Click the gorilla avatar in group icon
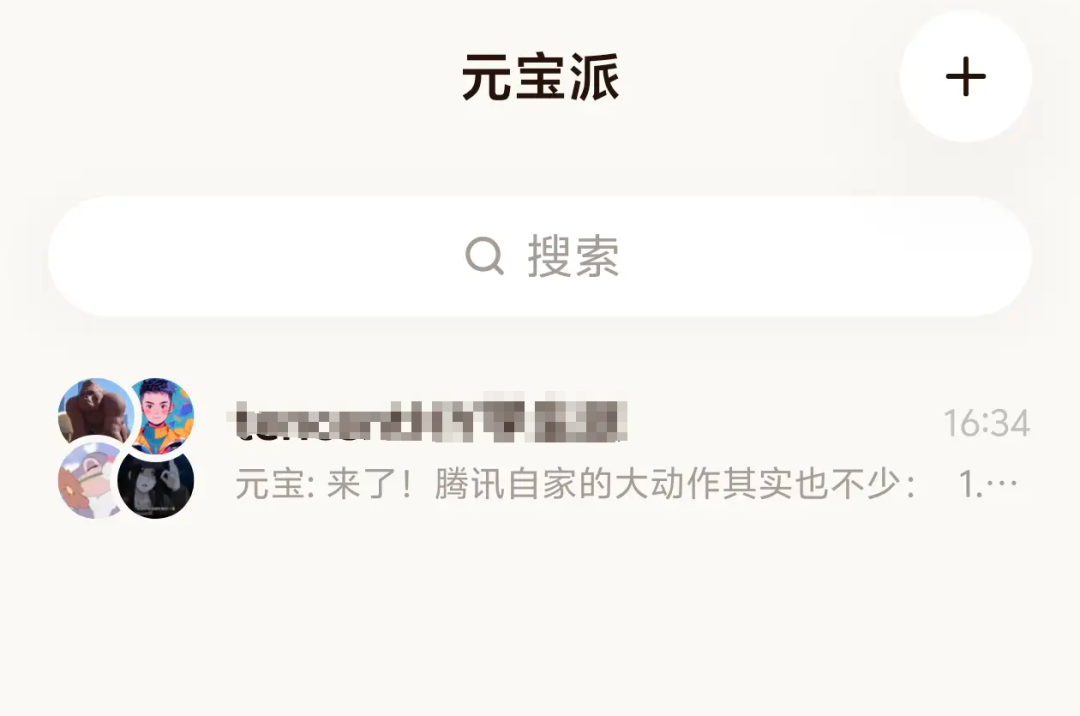This screenshot has width=1080, height=716. (95, 412)
